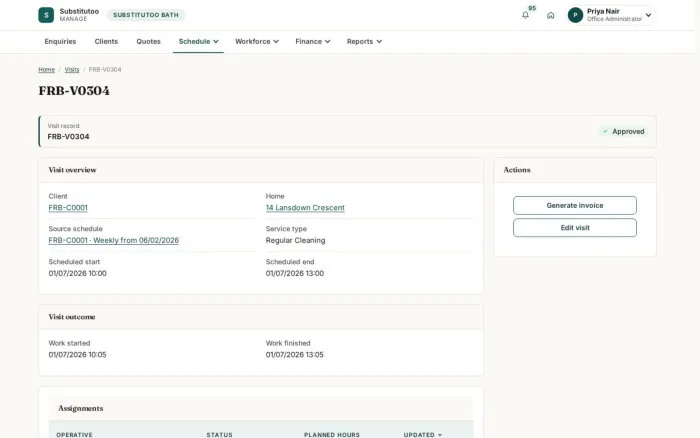This screenshot has height=438, width=700.
Task: Open client FRB-C0001 link
Action: (x=68, y=208)
